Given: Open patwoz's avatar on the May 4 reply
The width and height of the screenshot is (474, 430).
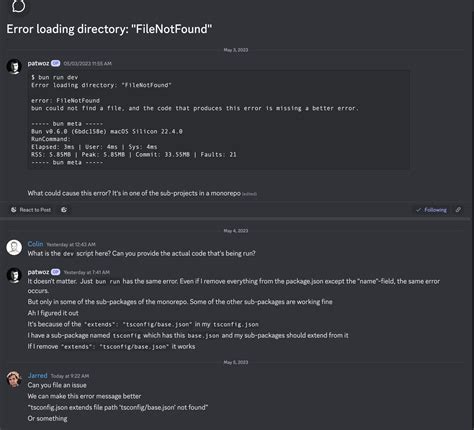Looking at the screenshot, I should (x=14, y=275).
